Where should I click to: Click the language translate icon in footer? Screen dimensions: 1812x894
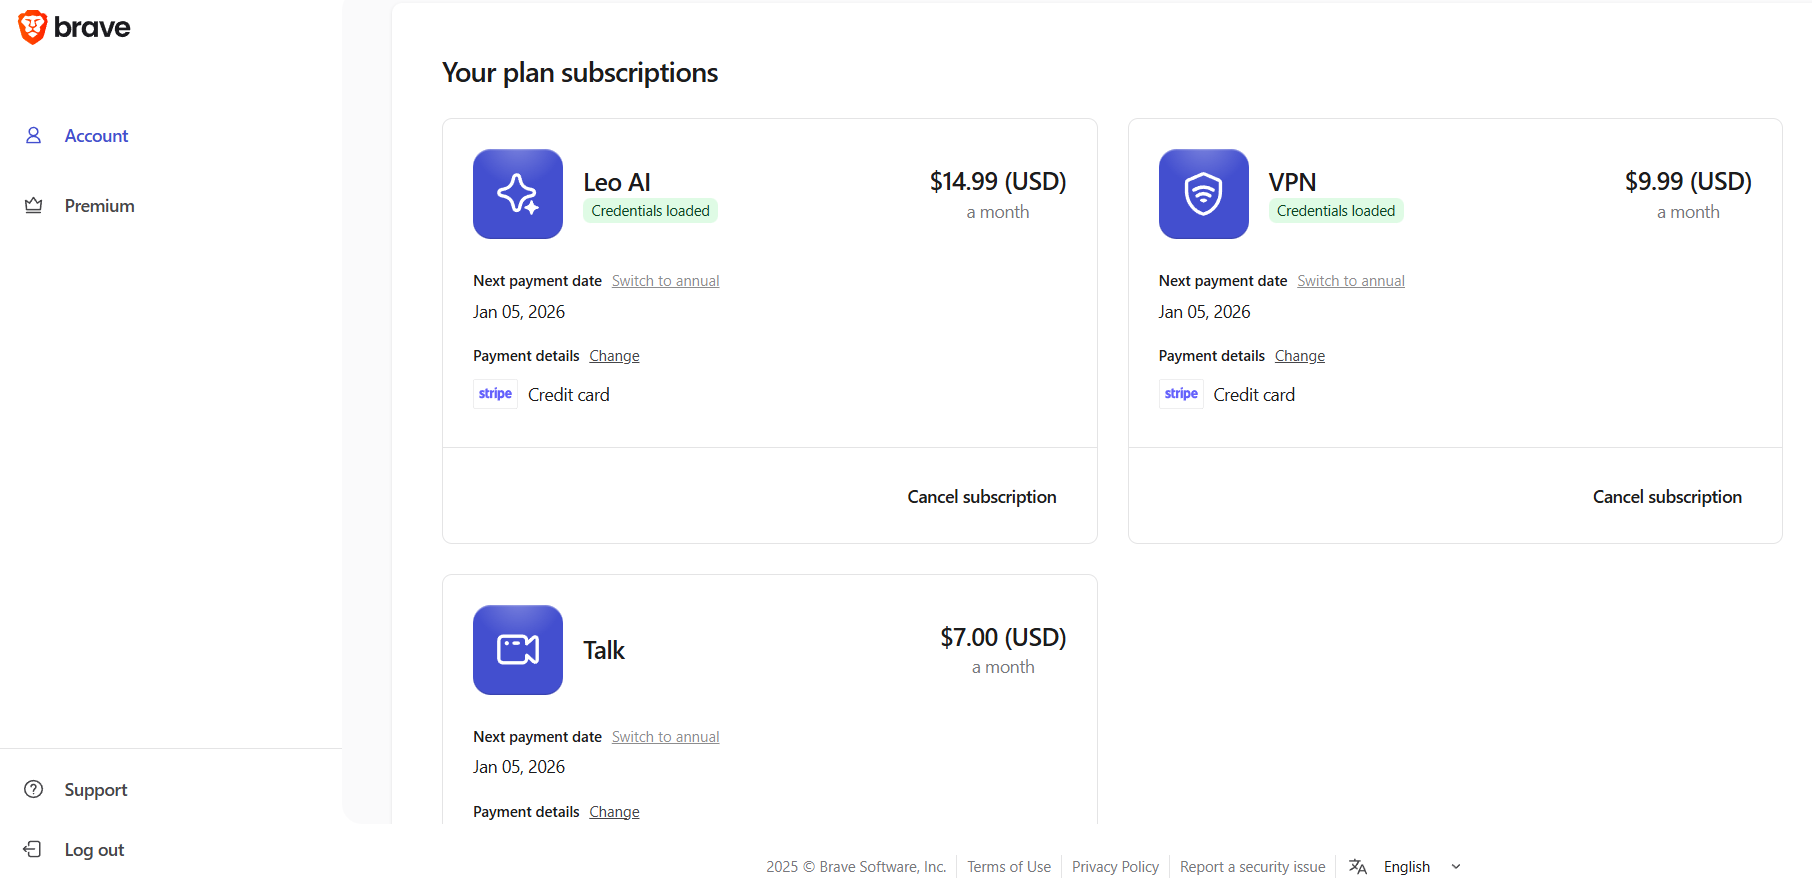(1357, 867)
